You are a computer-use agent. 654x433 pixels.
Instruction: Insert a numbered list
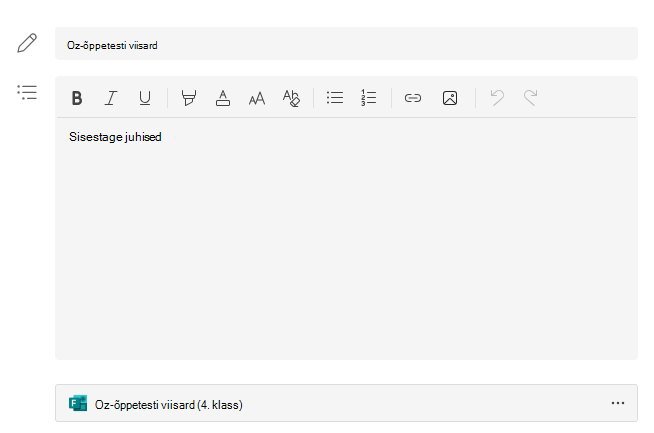(369, 98)
